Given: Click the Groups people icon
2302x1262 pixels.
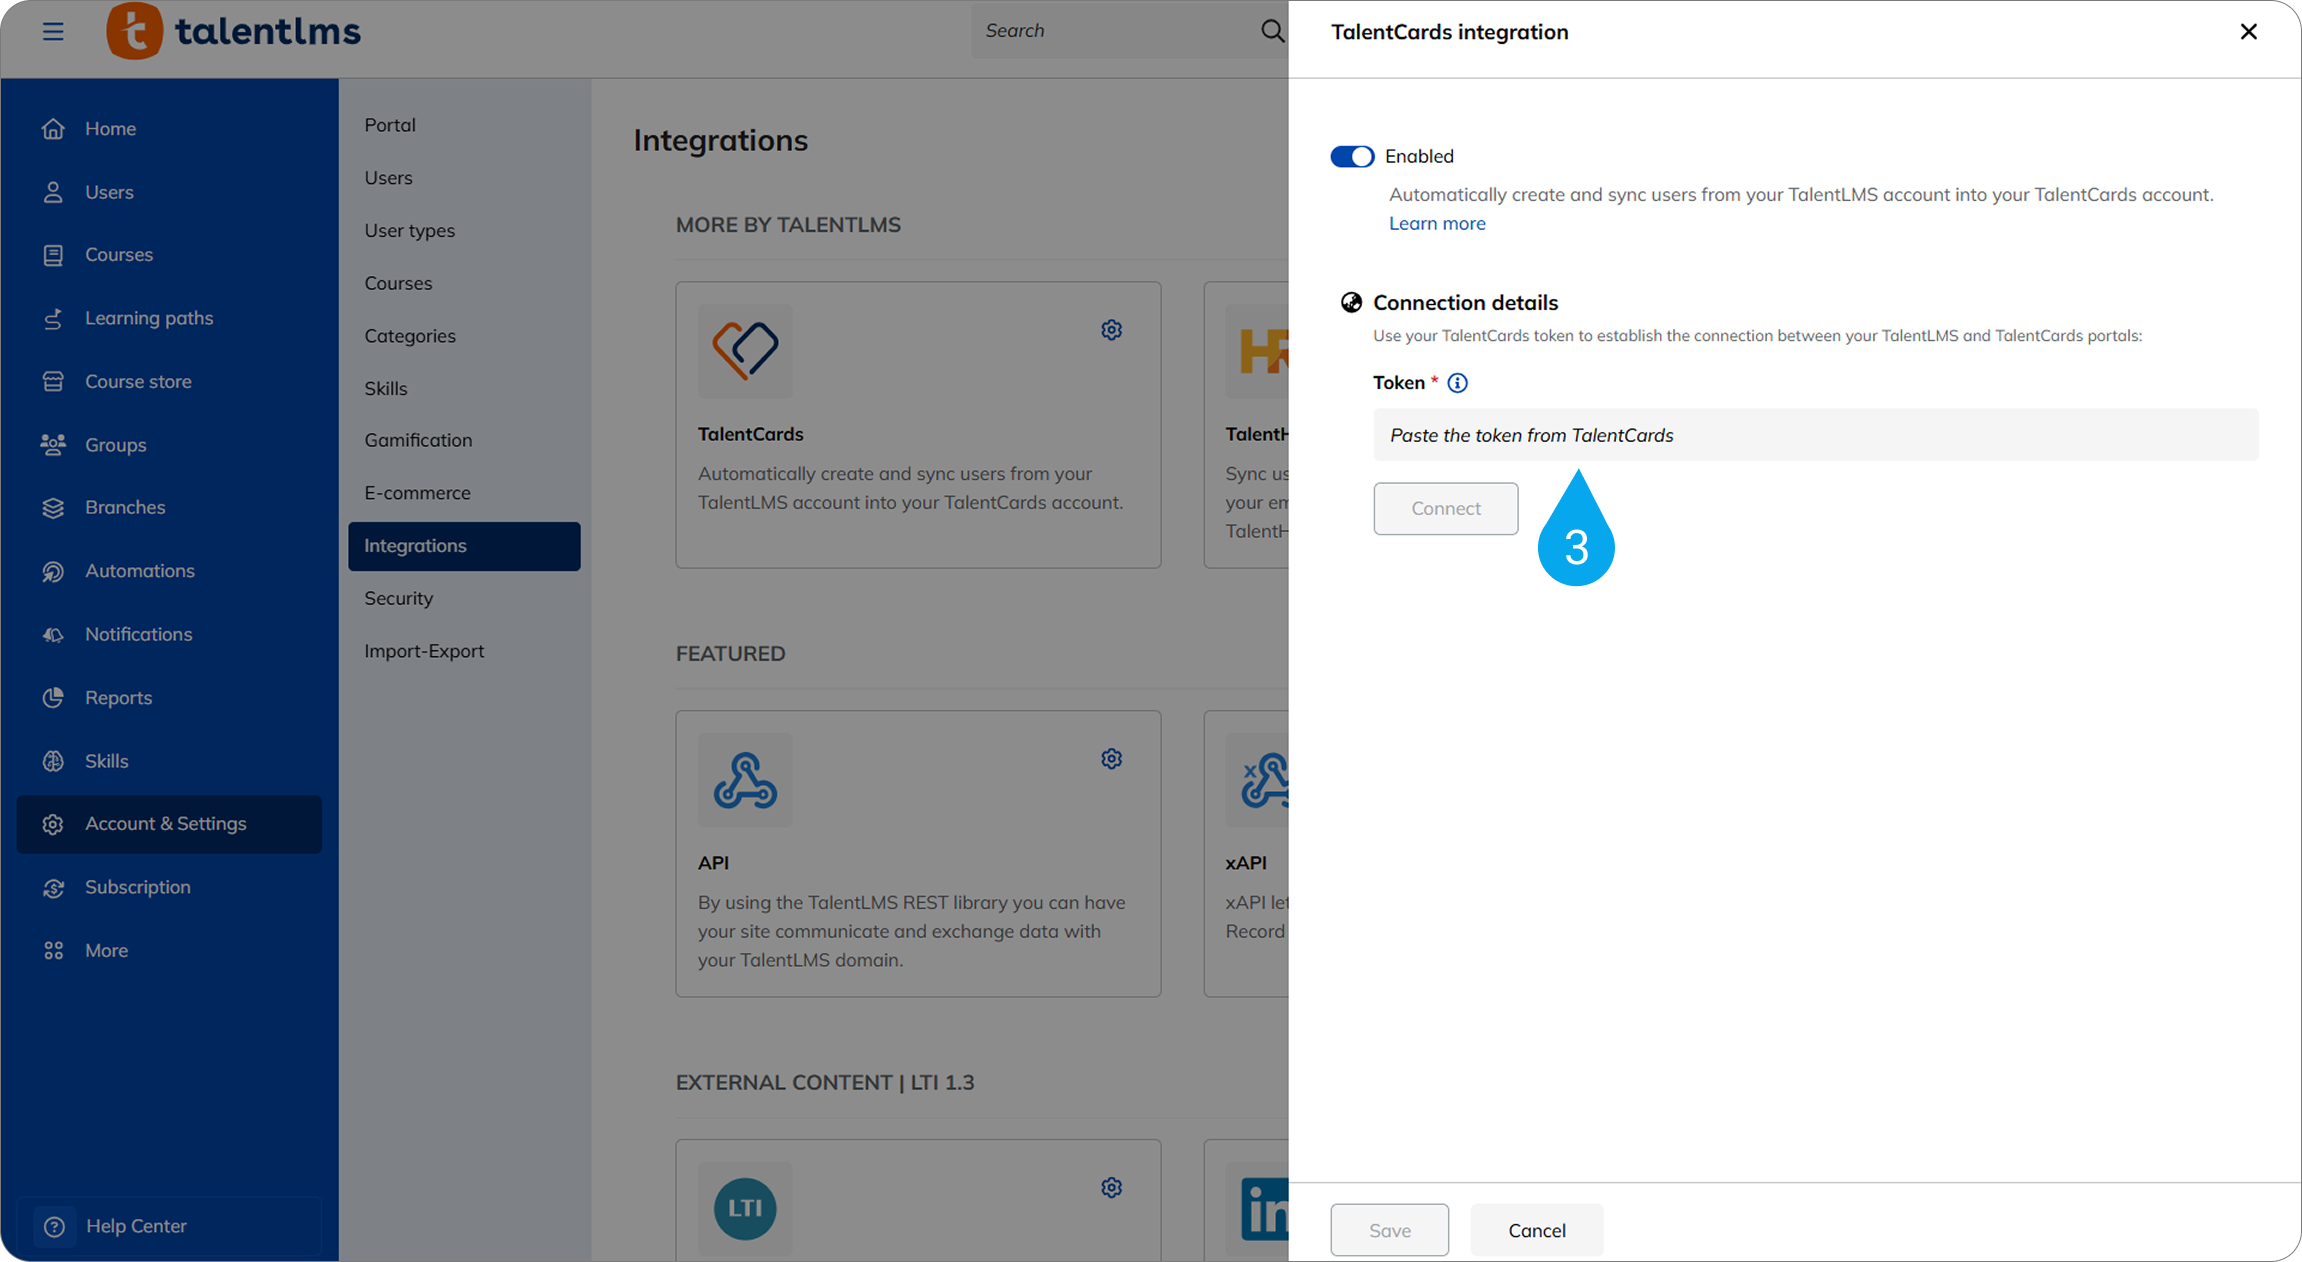Looking at the screenshot, I should 53,445.
